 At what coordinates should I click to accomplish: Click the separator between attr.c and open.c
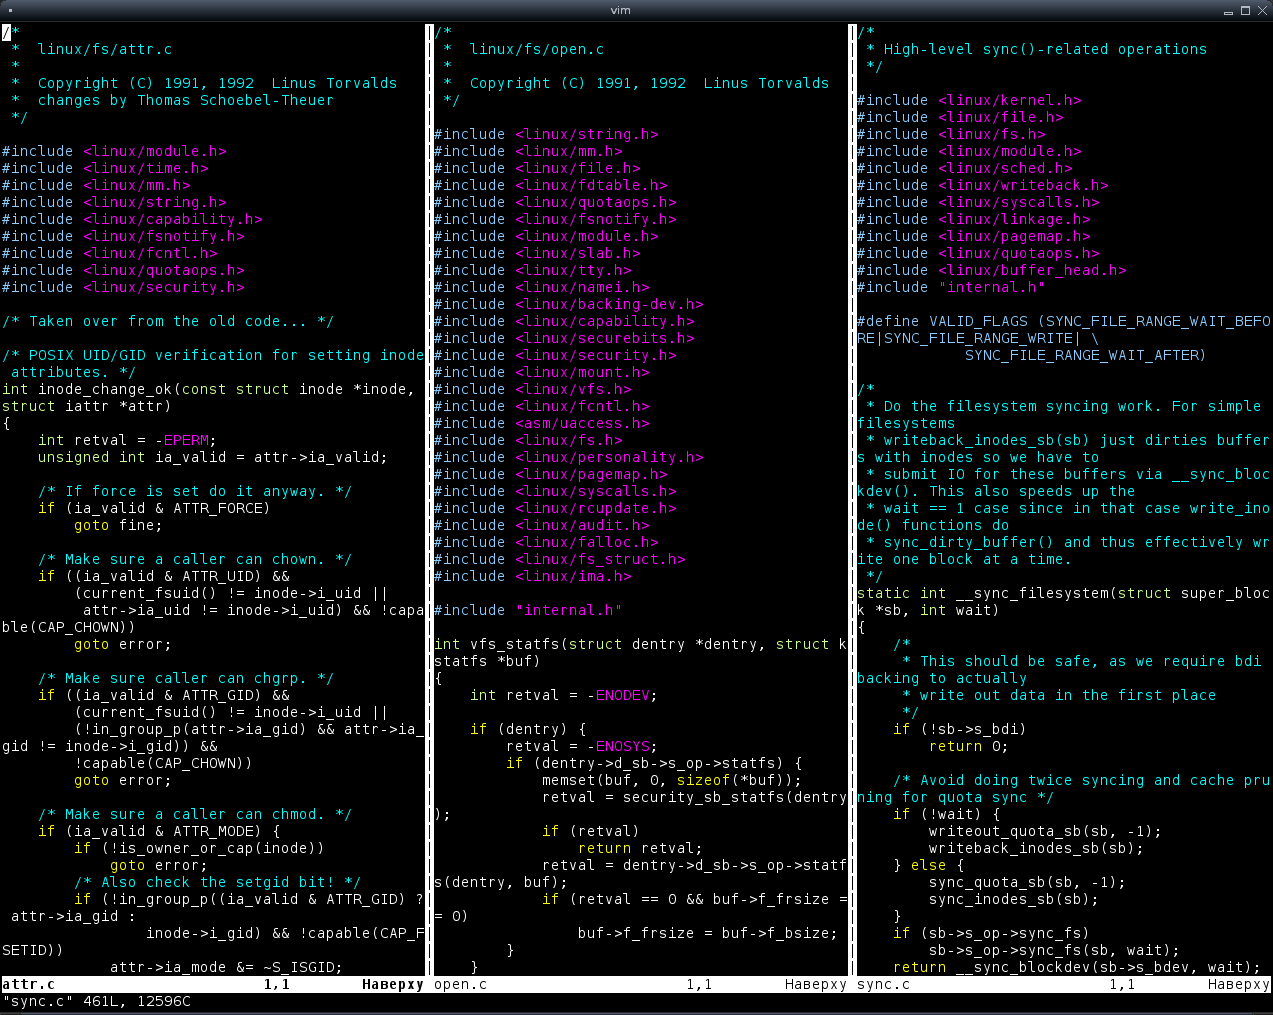pos(429,500)
